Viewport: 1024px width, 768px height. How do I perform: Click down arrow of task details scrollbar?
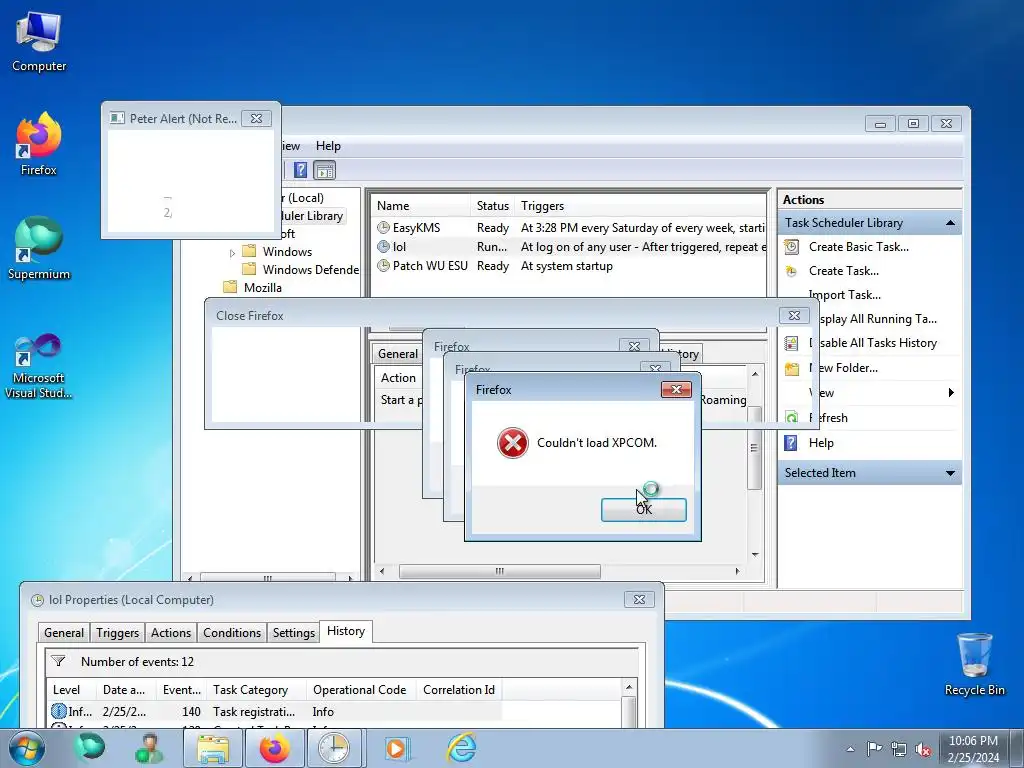[x=755, y=555]
